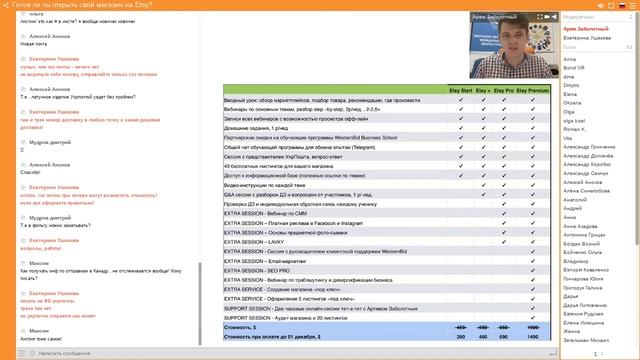
Task: Select participant Зелельман Михаил
Action: 586,340
